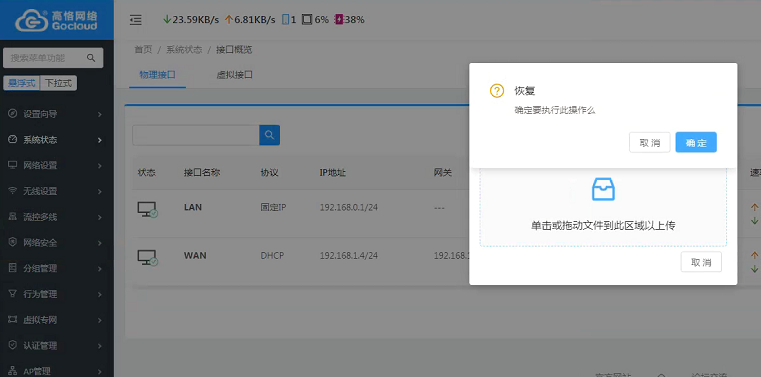Open 无线设置 in the sidebar menu
The width and height of the screenshot is (761, 377).
pos(57,191)
